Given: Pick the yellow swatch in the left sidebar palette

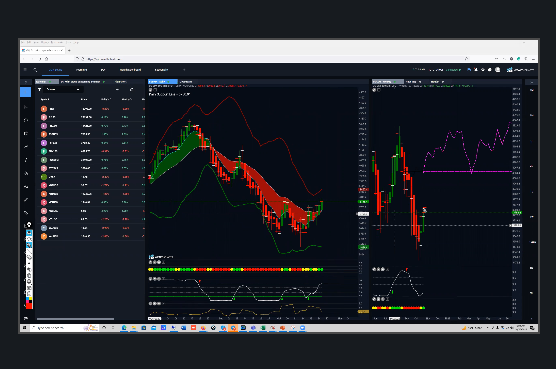Looking at the screenshot, I should 30,299.
